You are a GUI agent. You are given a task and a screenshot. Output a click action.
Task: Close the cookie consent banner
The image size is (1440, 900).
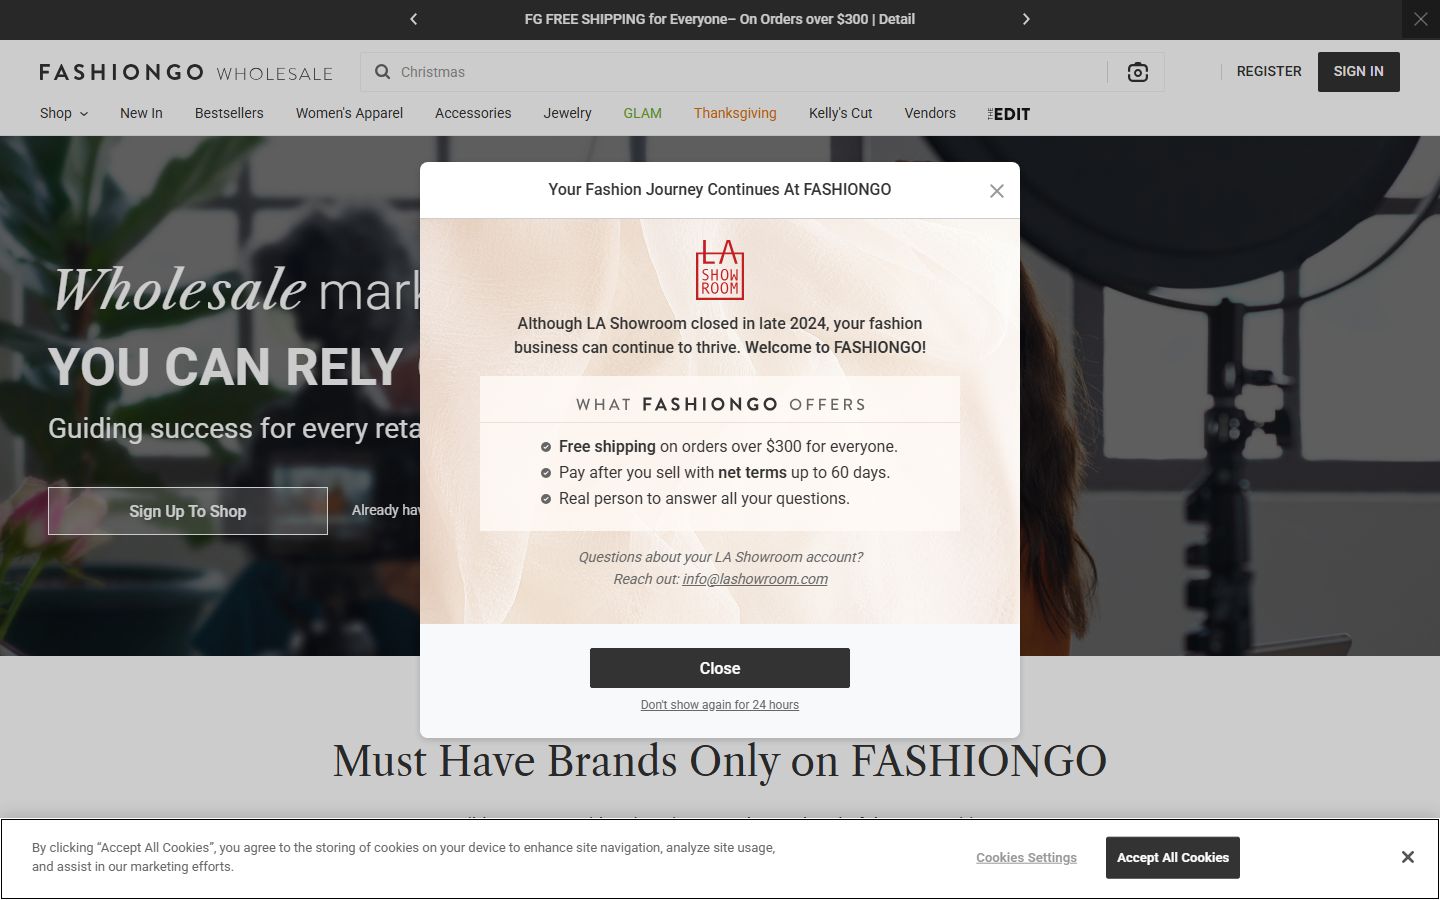[1408, 857]
